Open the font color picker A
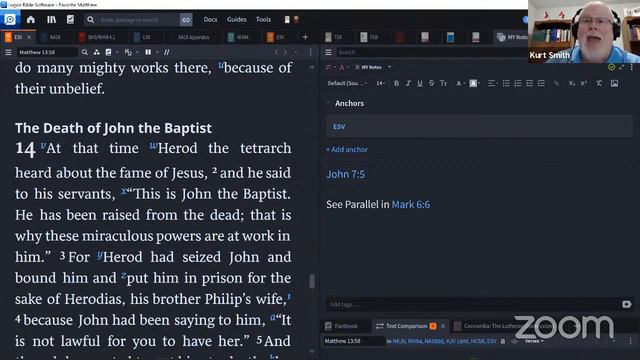Viewport: 640px width, 360px height. pos(460,83)
